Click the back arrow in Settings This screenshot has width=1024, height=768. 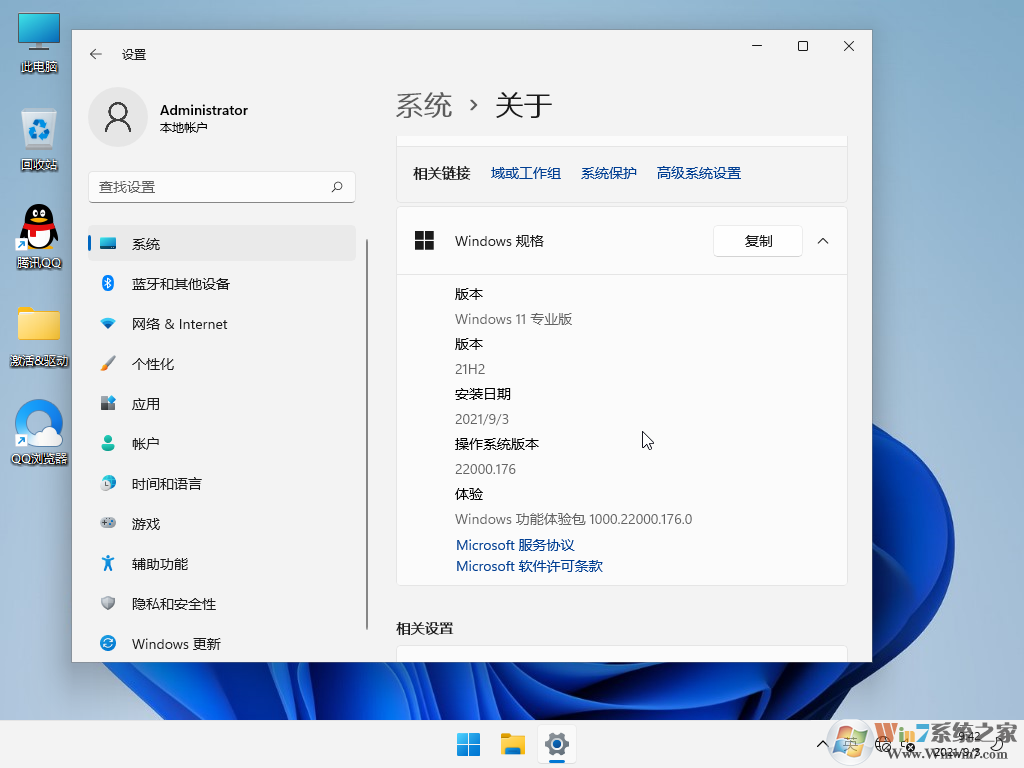[x=96, y=54]
